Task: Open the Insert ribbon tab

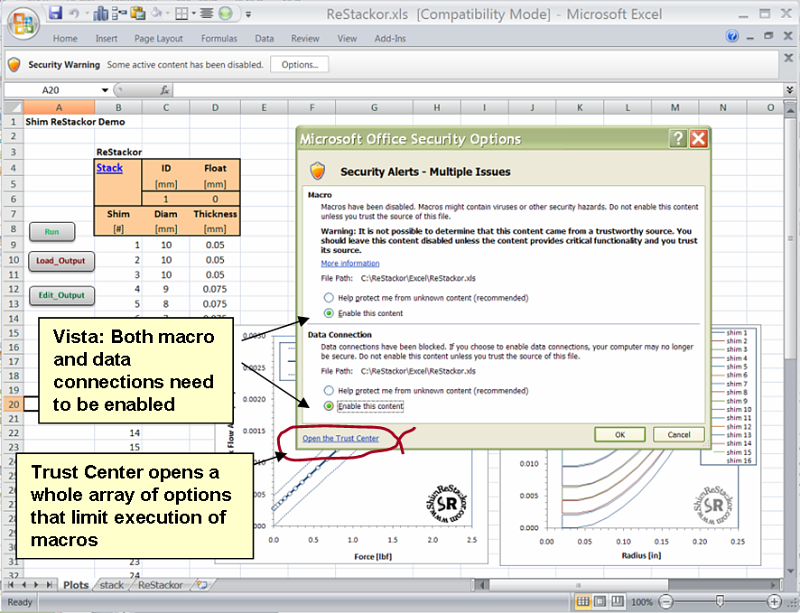Action: 106,38
